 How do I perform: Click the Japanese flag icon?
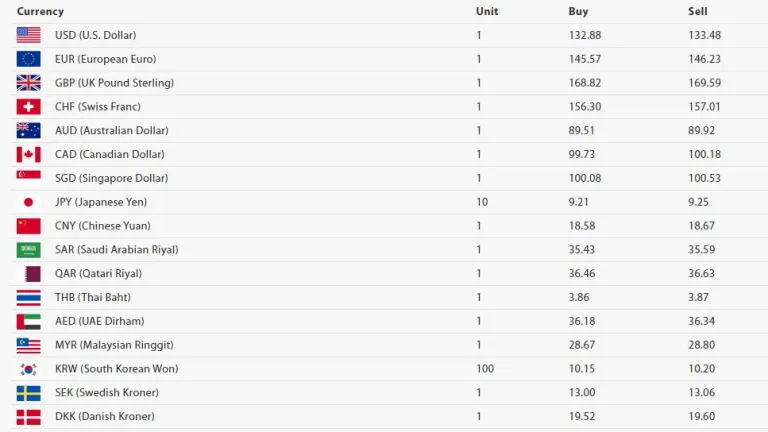(x=28, y=202)
